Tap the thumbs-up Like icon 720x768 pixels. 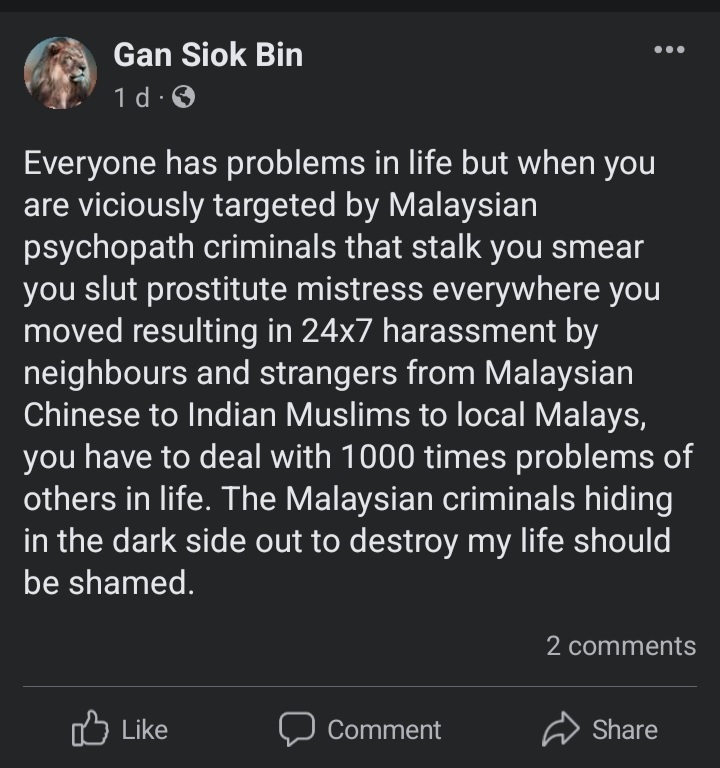click(x=90, y=728)
